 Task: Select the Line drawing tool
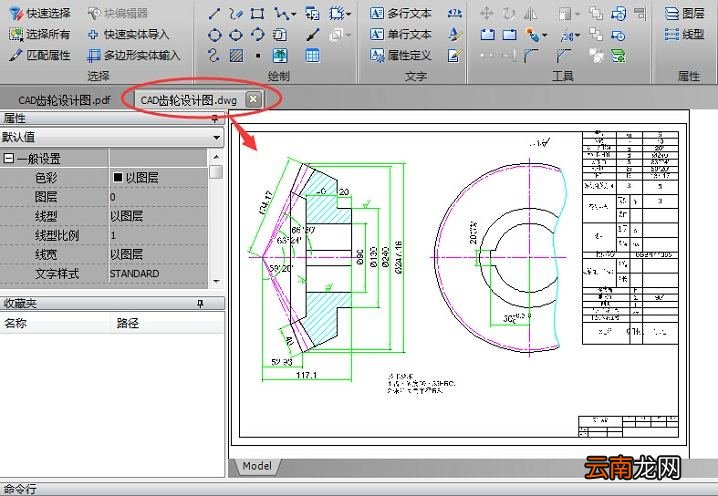[x=214, y=13]
